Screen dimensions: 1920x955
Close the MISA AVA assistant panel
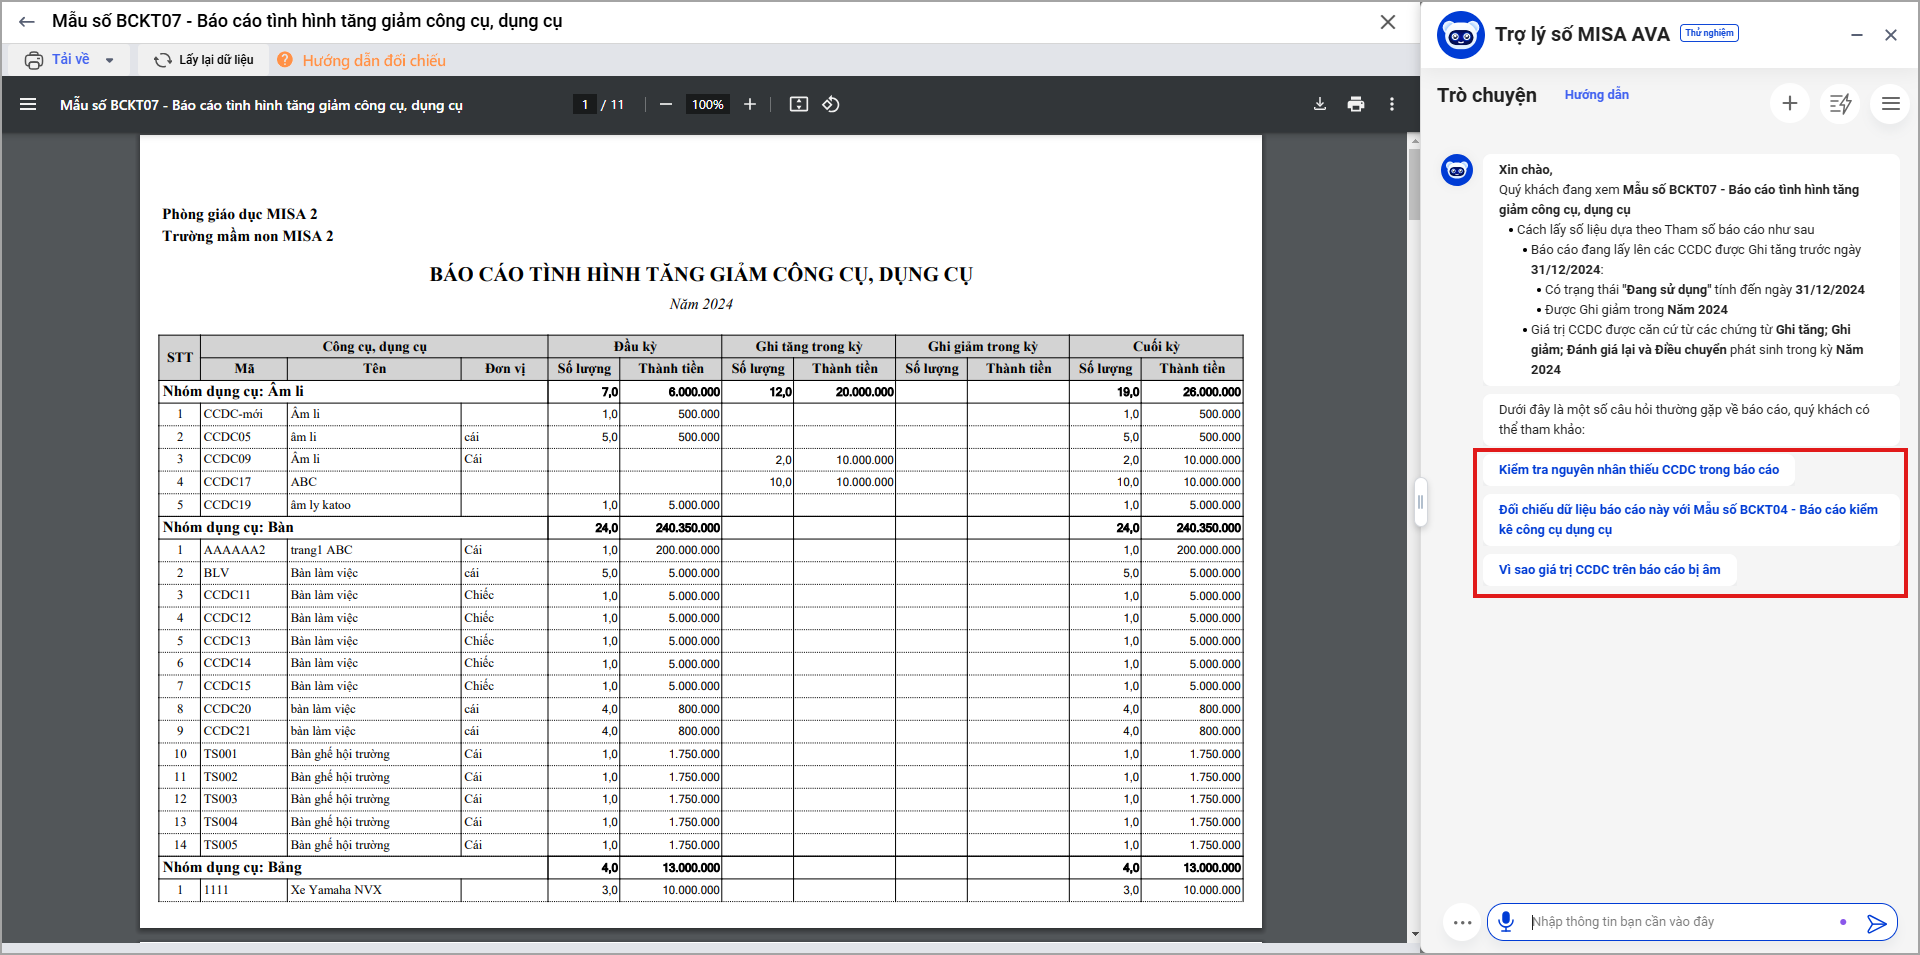point(1891,35)
